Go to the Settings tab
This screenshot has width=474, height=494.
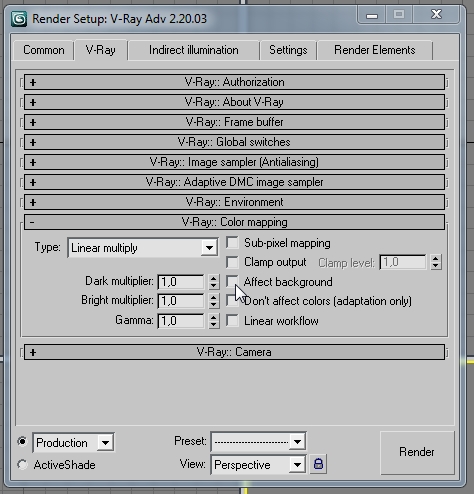(x=288, y=50)
